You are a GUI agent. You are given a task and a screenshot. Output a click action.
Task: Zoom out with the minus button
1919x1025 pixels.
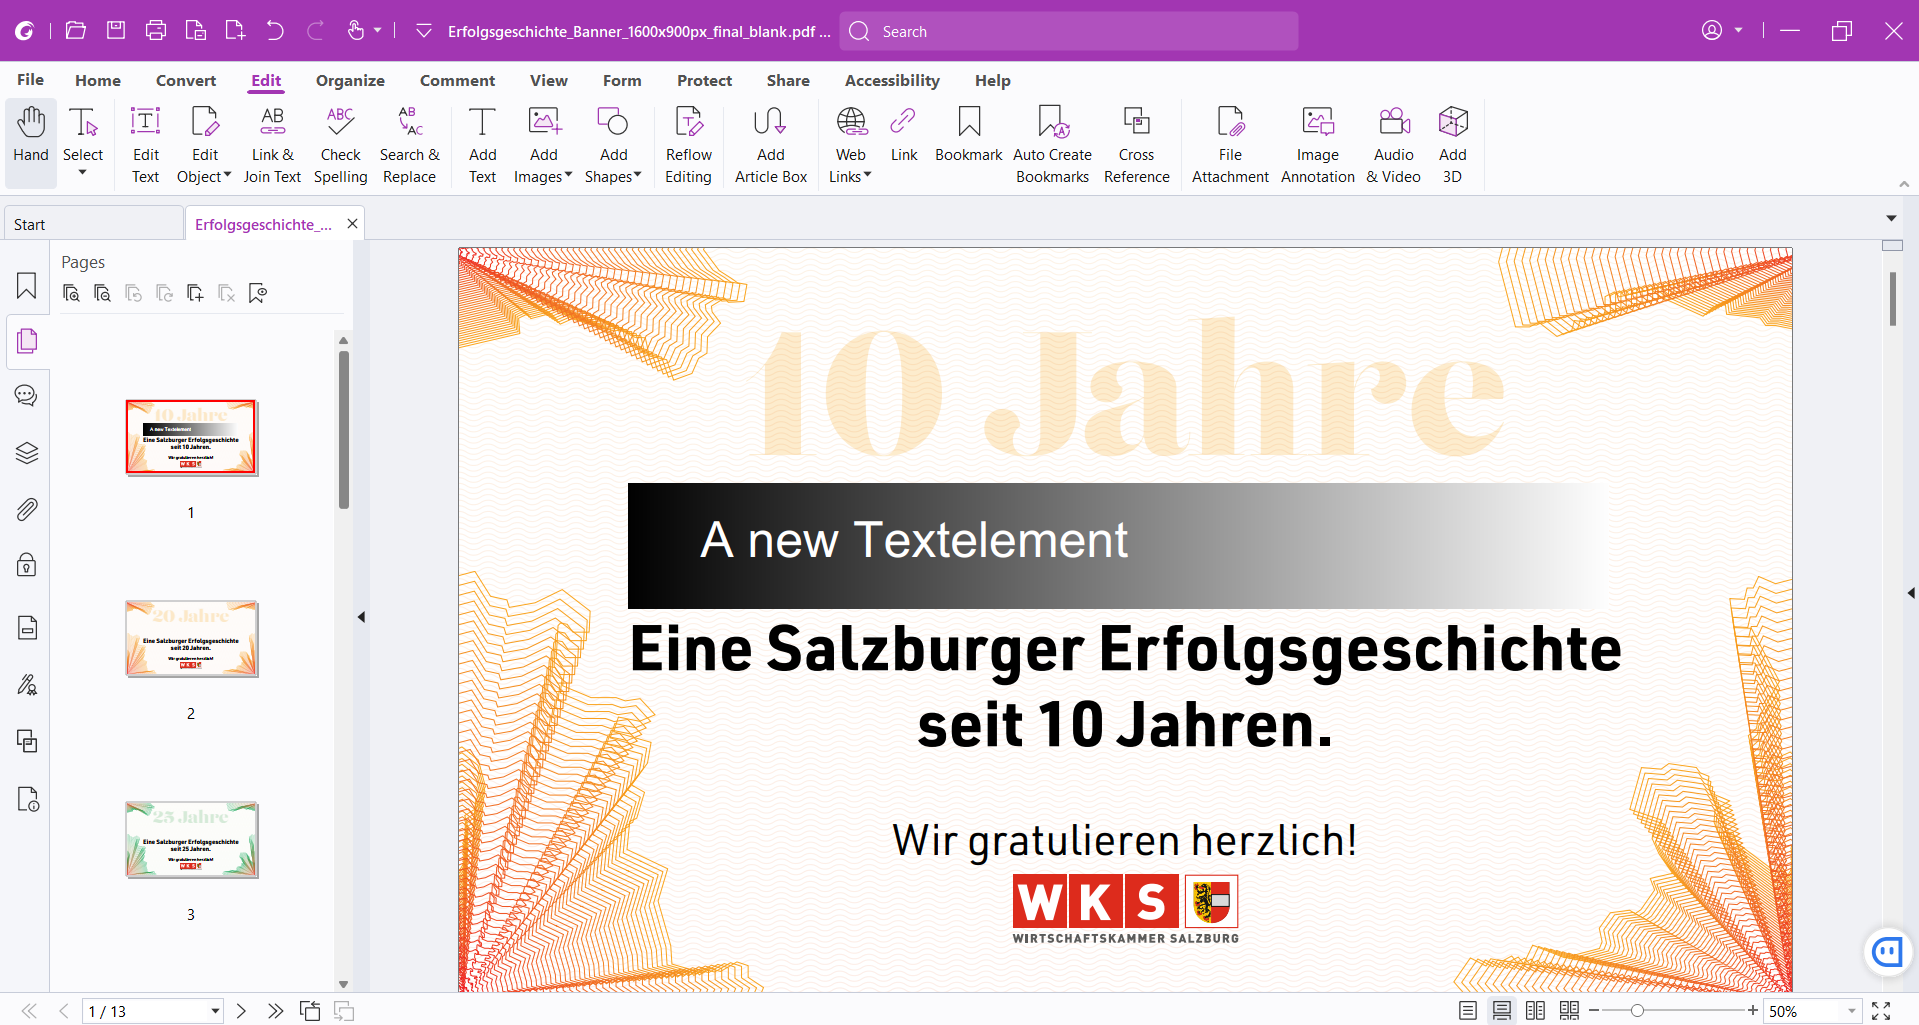pyautogui.click(x=1594, y=1010)
